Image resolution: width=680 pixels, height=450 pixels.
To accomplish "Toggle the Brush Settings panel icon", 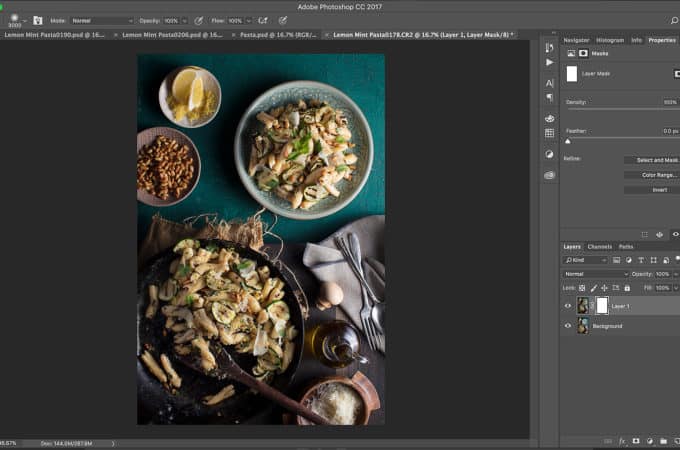I will click(38, 20).
